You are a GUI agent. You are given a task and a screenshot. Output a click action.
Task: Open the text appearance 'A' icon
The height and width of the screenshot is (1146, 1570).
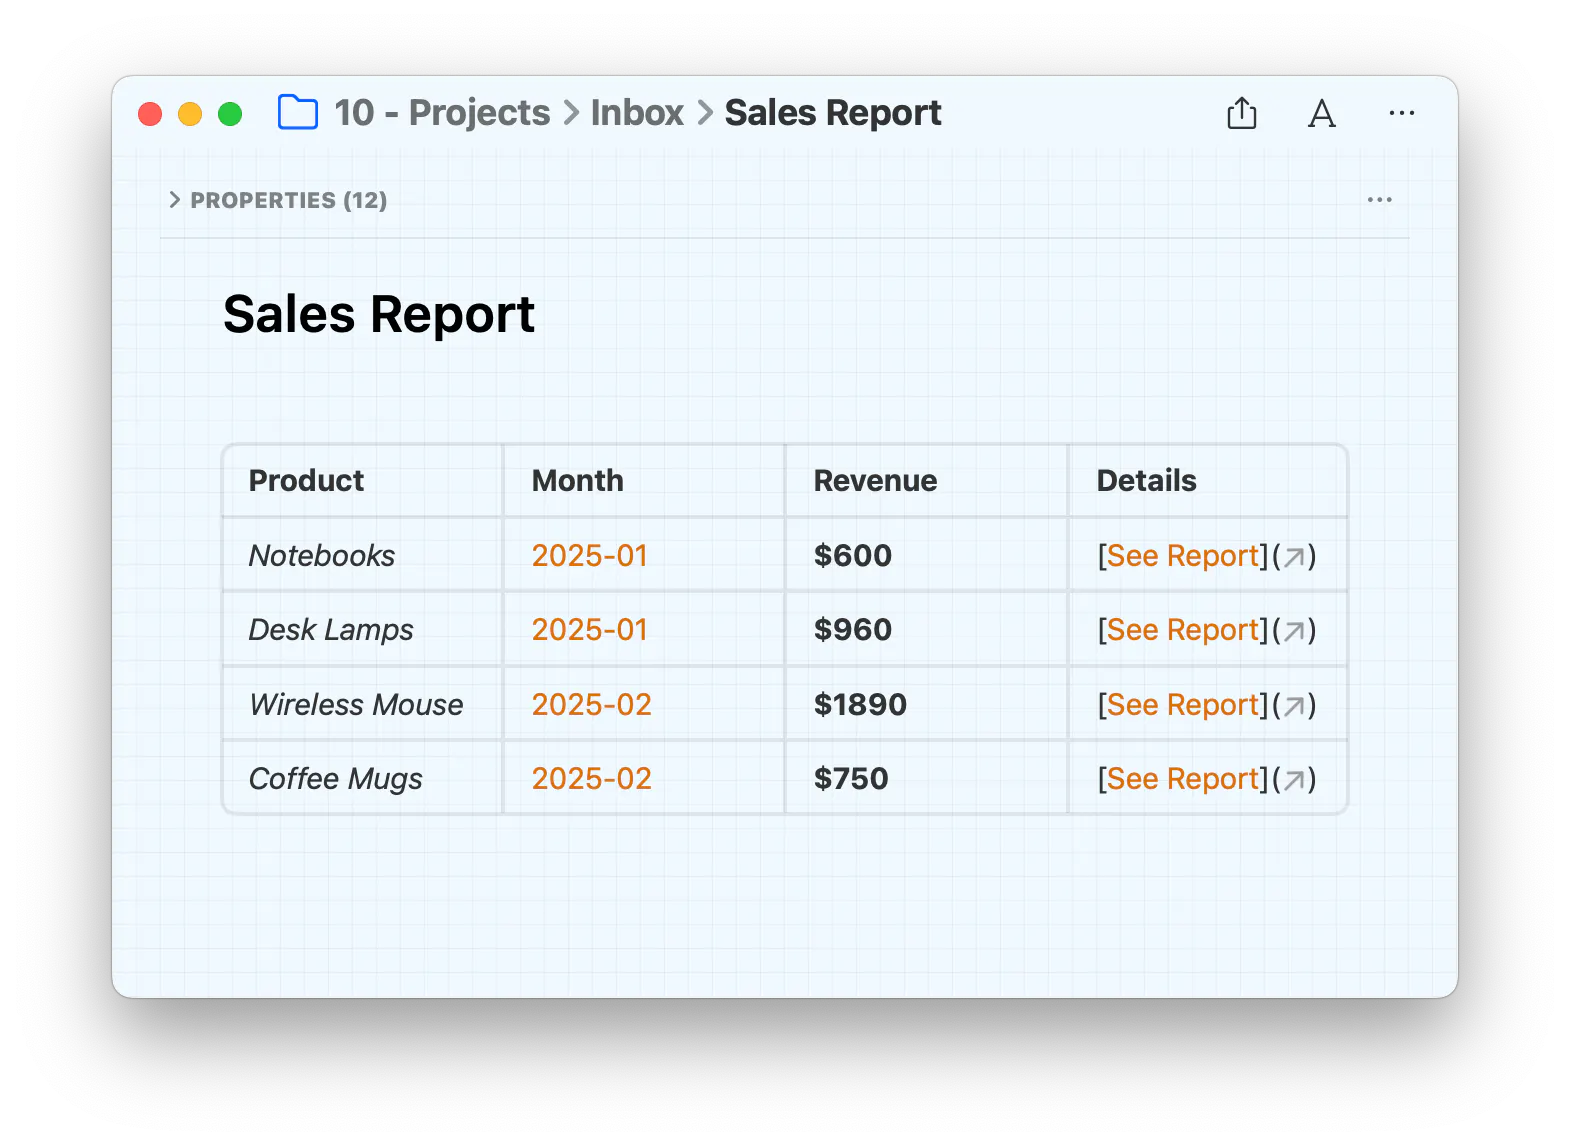pos(1321,114)
